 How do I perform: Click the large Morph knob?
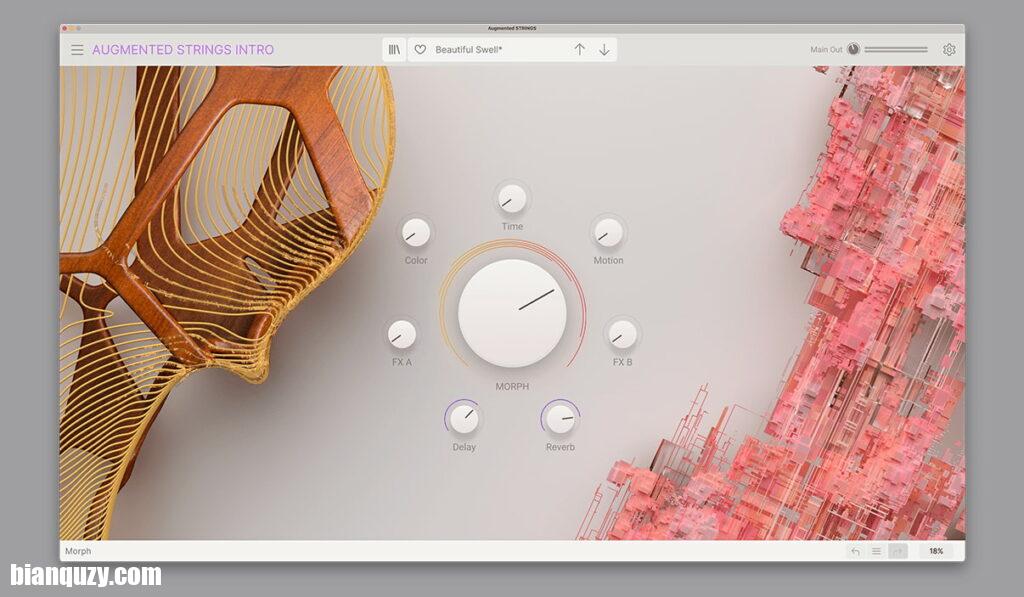click(512, 313)
